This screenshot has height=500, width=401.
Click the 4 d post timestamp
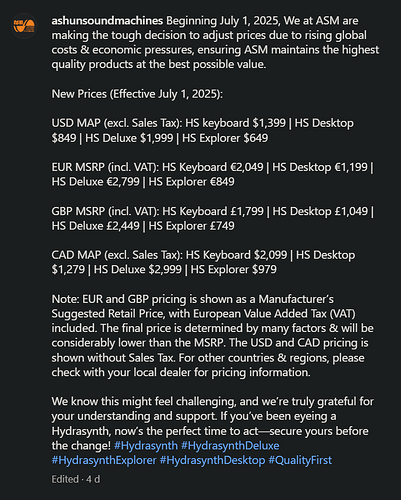pyautogui.click(x=93, y=479)
